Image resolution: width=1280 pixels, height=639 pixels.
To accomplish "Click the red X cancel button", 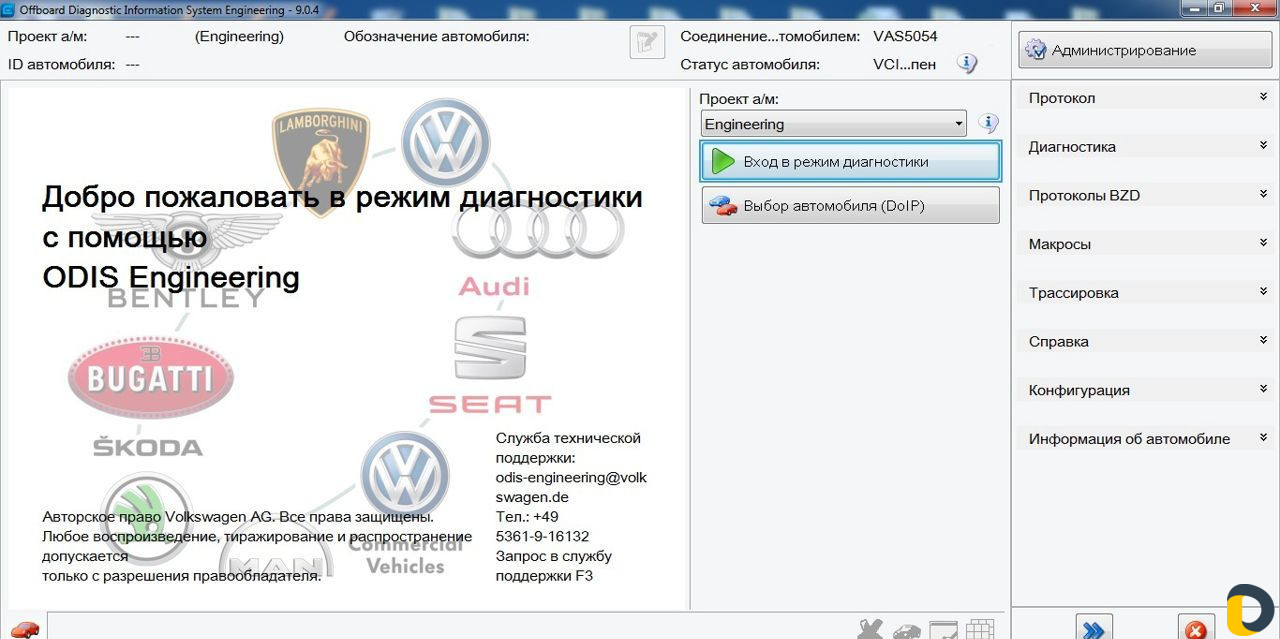I will point(1196,628).
